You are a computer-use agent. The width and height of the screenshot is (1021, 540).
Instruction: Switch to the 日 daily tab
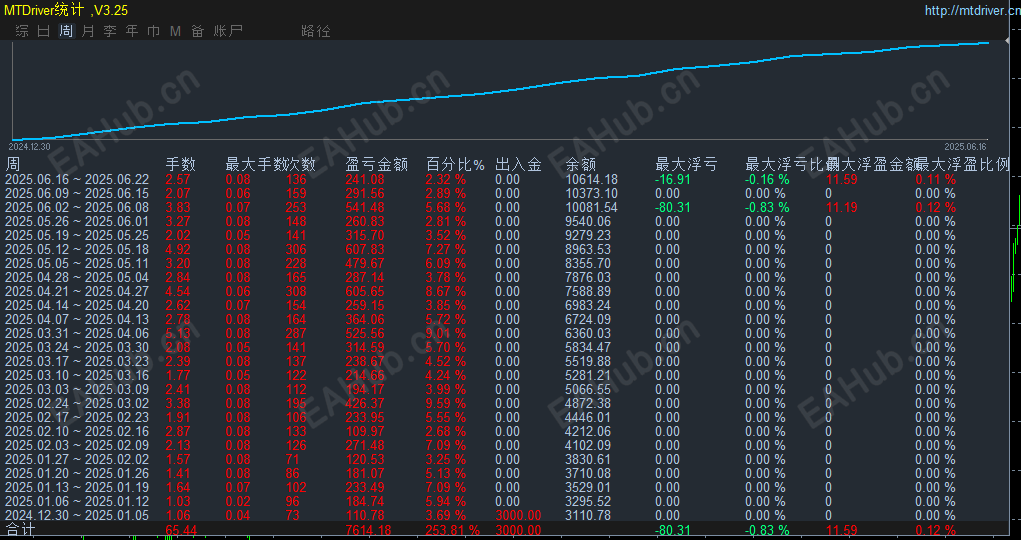coord(44,31)
